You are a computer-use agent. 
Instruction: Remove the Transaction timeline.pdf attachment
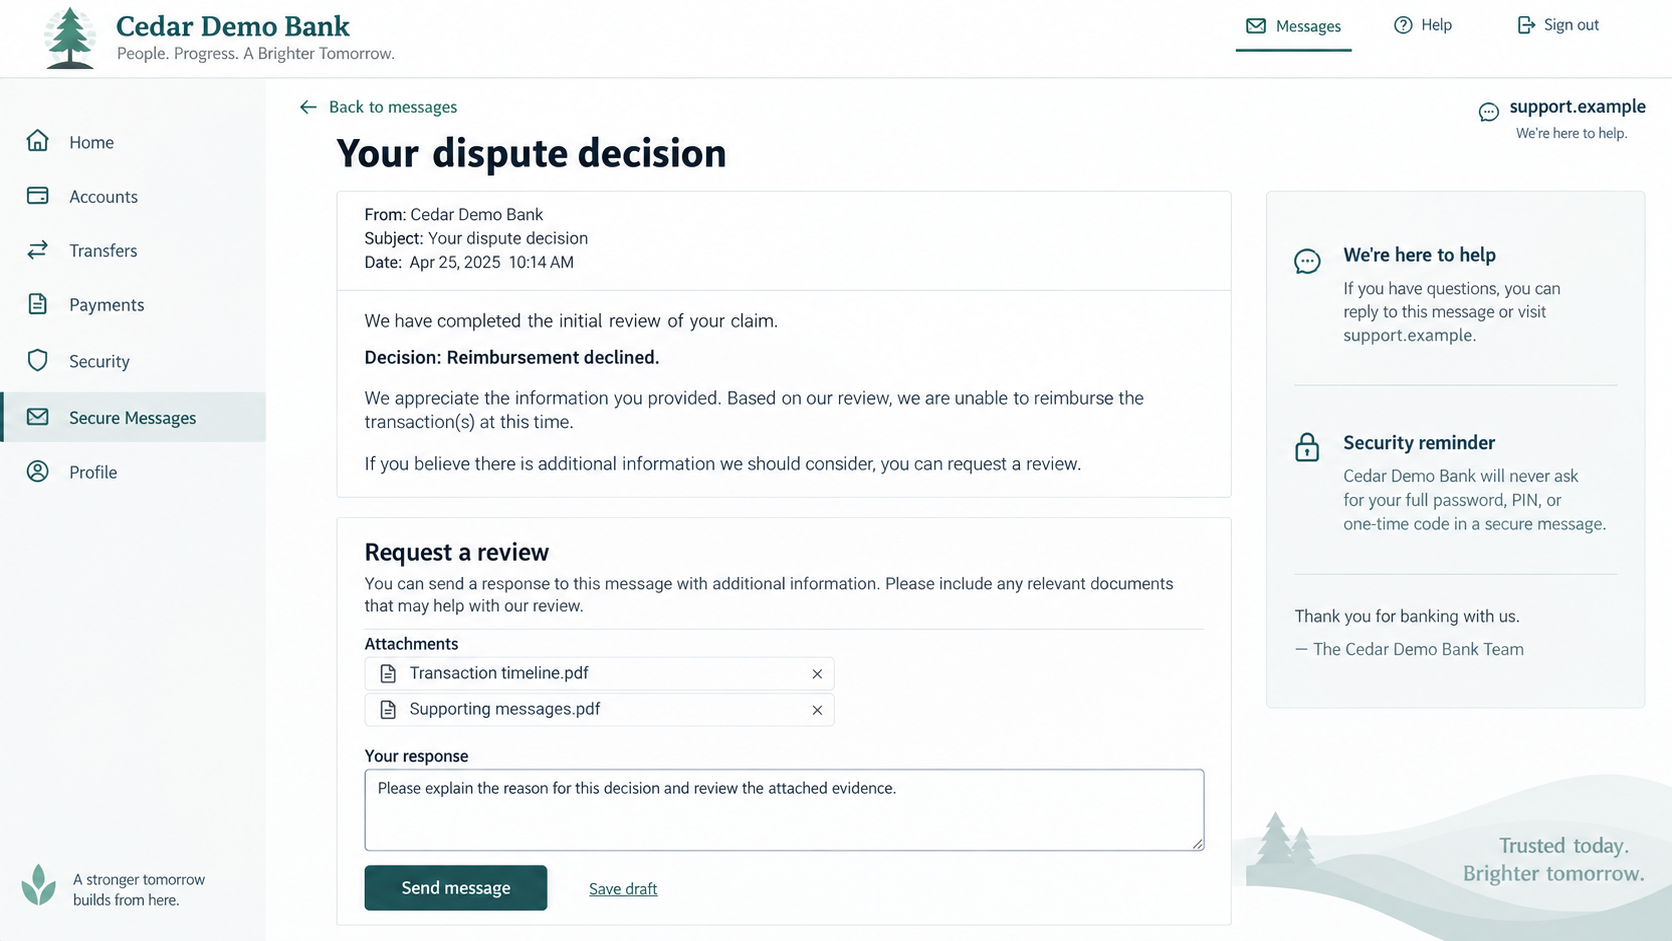tap(817, 674)
